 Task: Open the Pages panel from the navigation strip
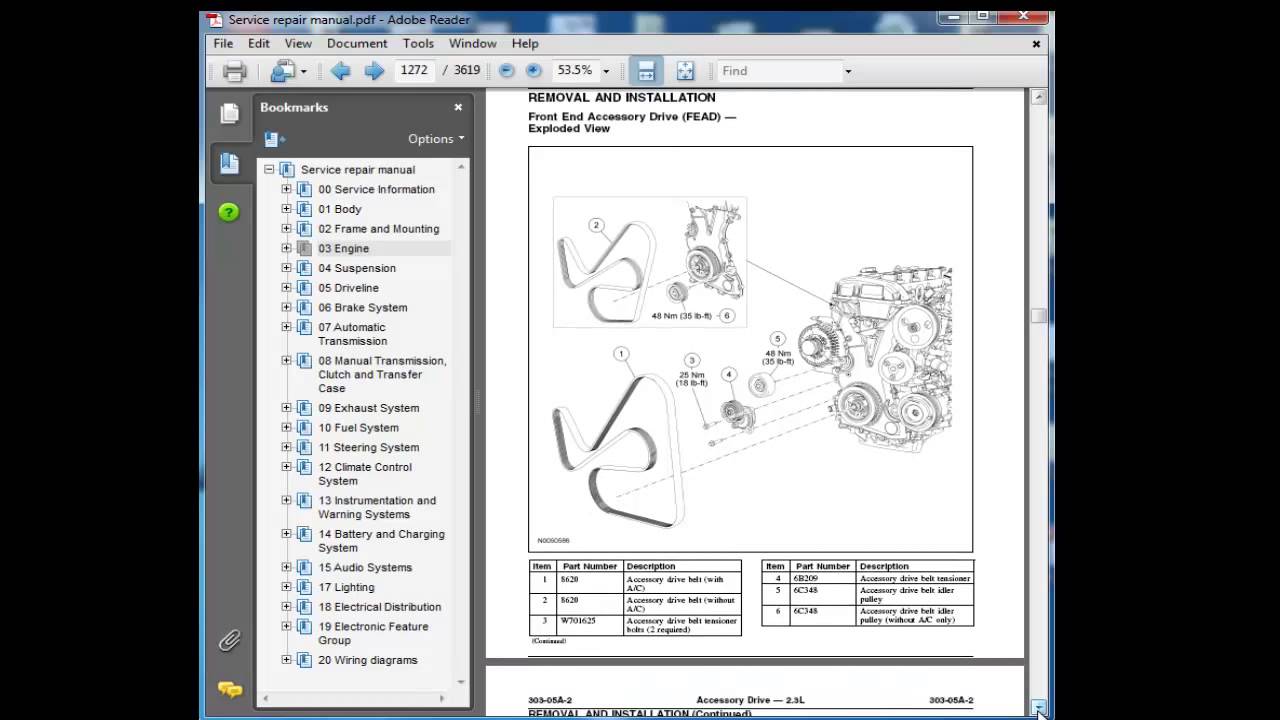pyautogui.click(x=229, y=113)
